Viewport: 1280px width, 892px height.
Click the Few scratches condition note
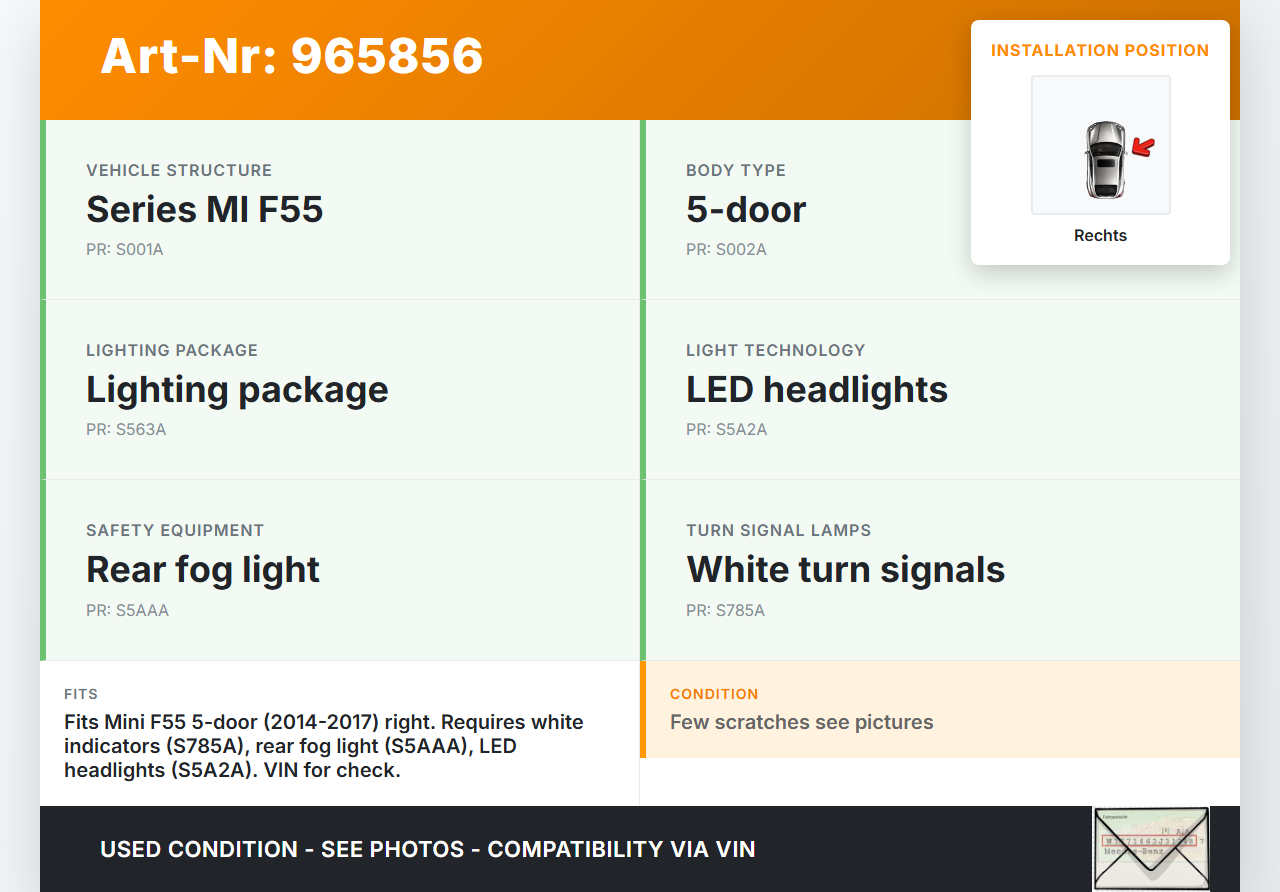tap(801, 722)
